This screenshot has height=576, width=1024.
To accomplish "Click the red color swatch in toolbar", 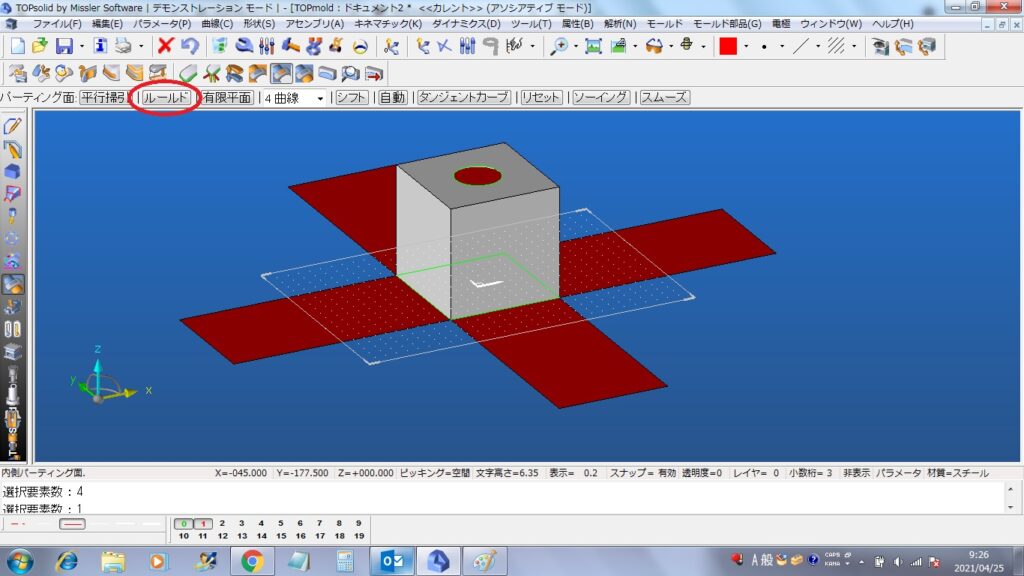I will click(728, 46).
